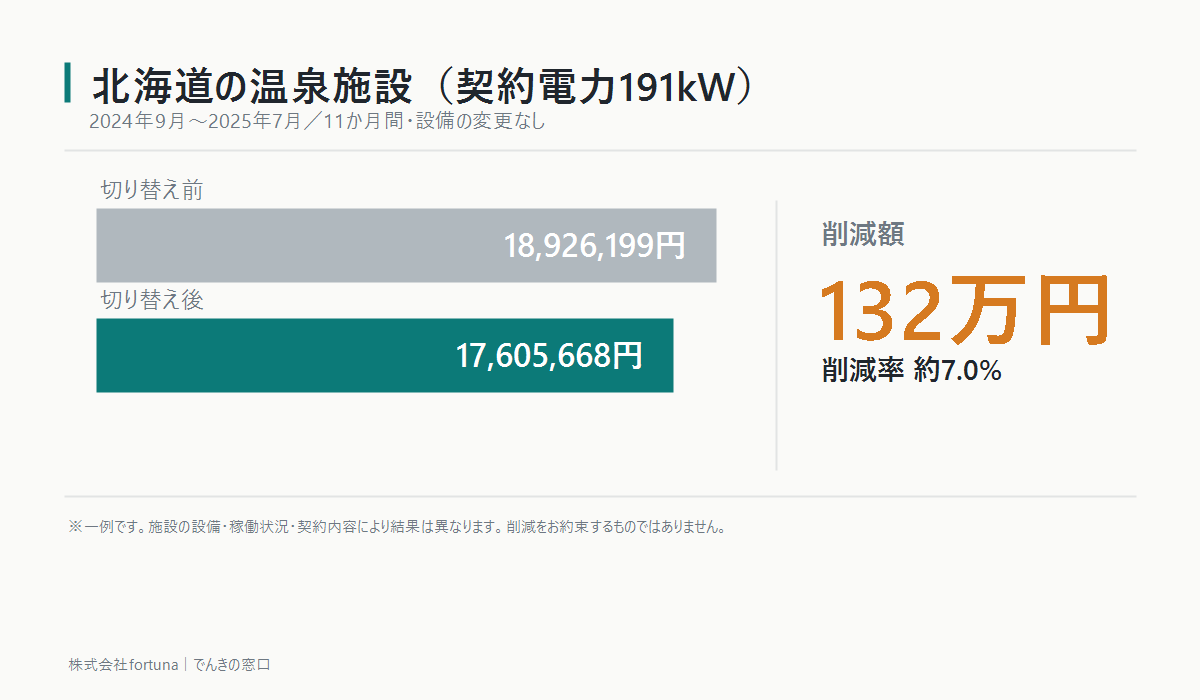1200x700 pixels.
Task: Click the 切り替え後 label
Action: click(152, 300)
